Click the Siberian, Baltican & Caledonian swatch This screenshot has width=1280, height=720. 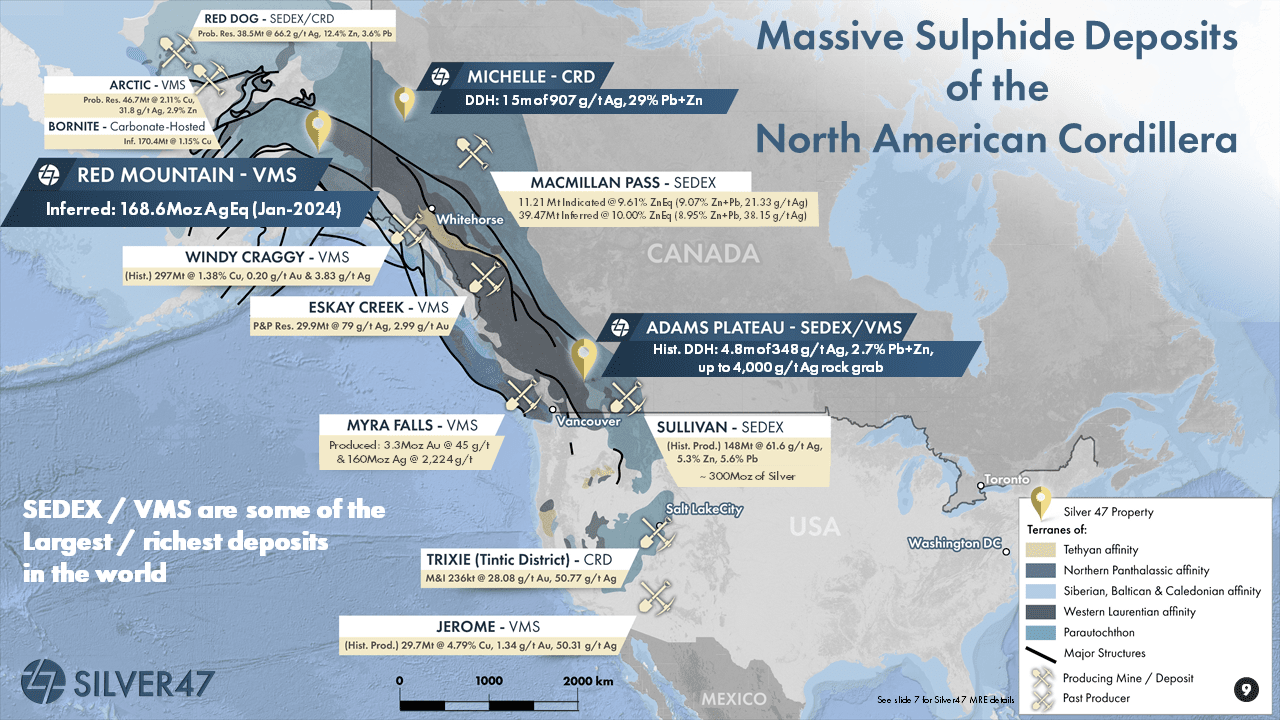(x=1041, y=591)
